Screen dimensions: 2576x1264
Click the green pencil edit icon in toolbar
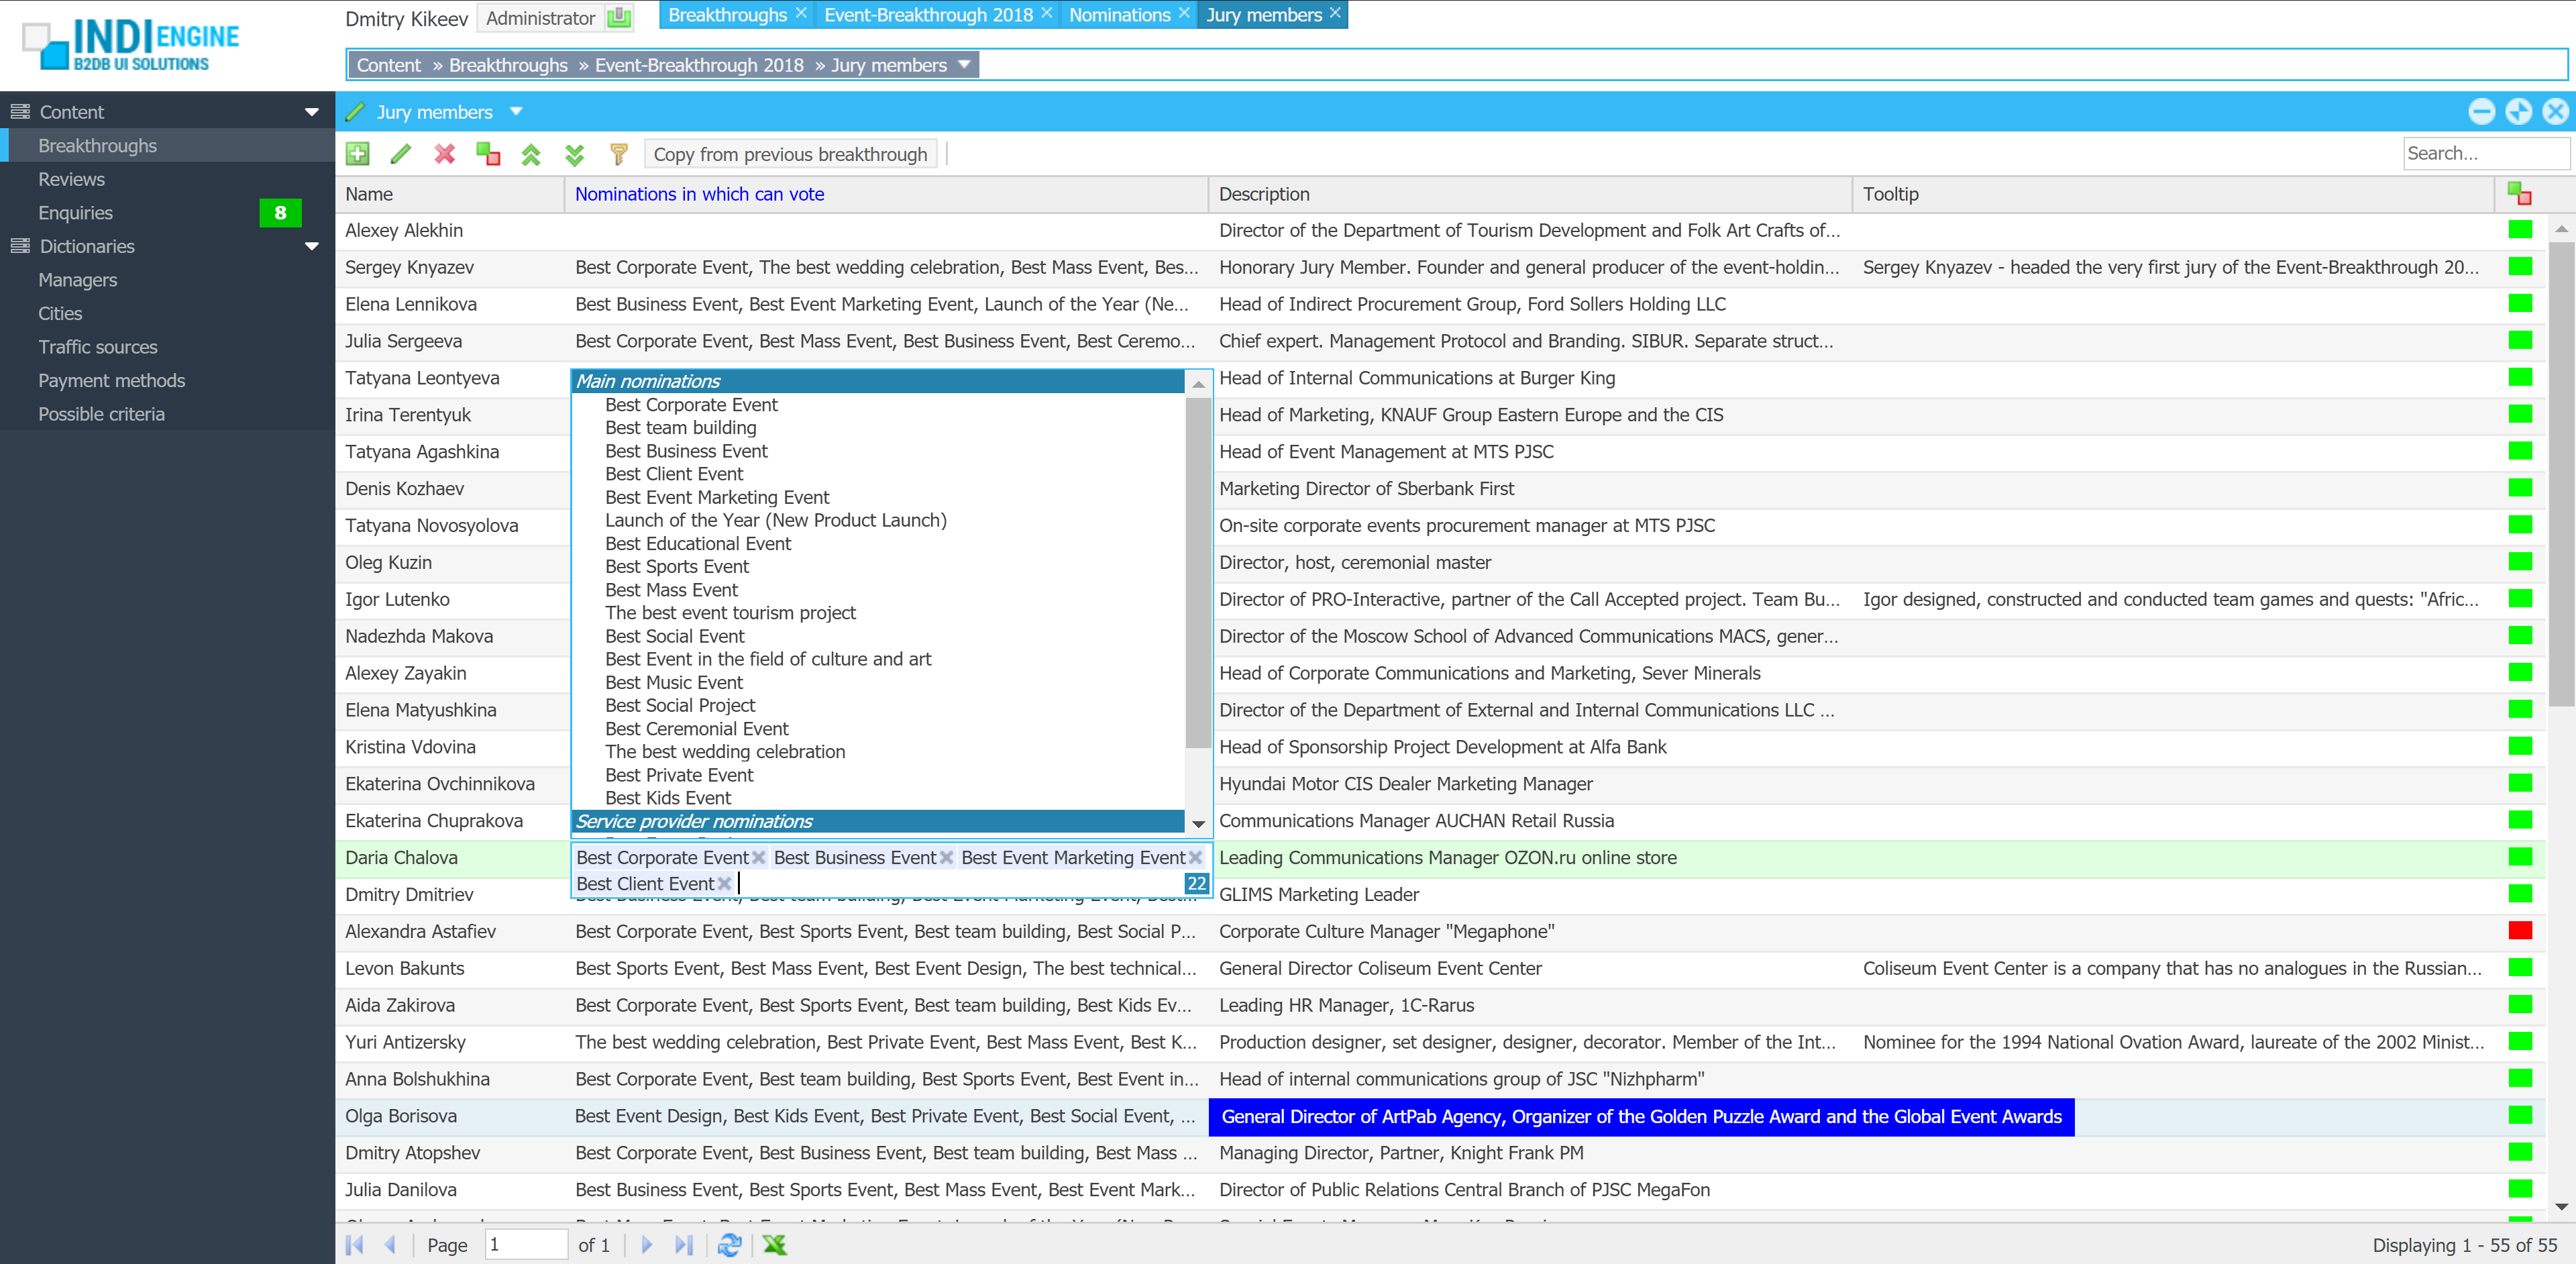(x=401, y=154)
